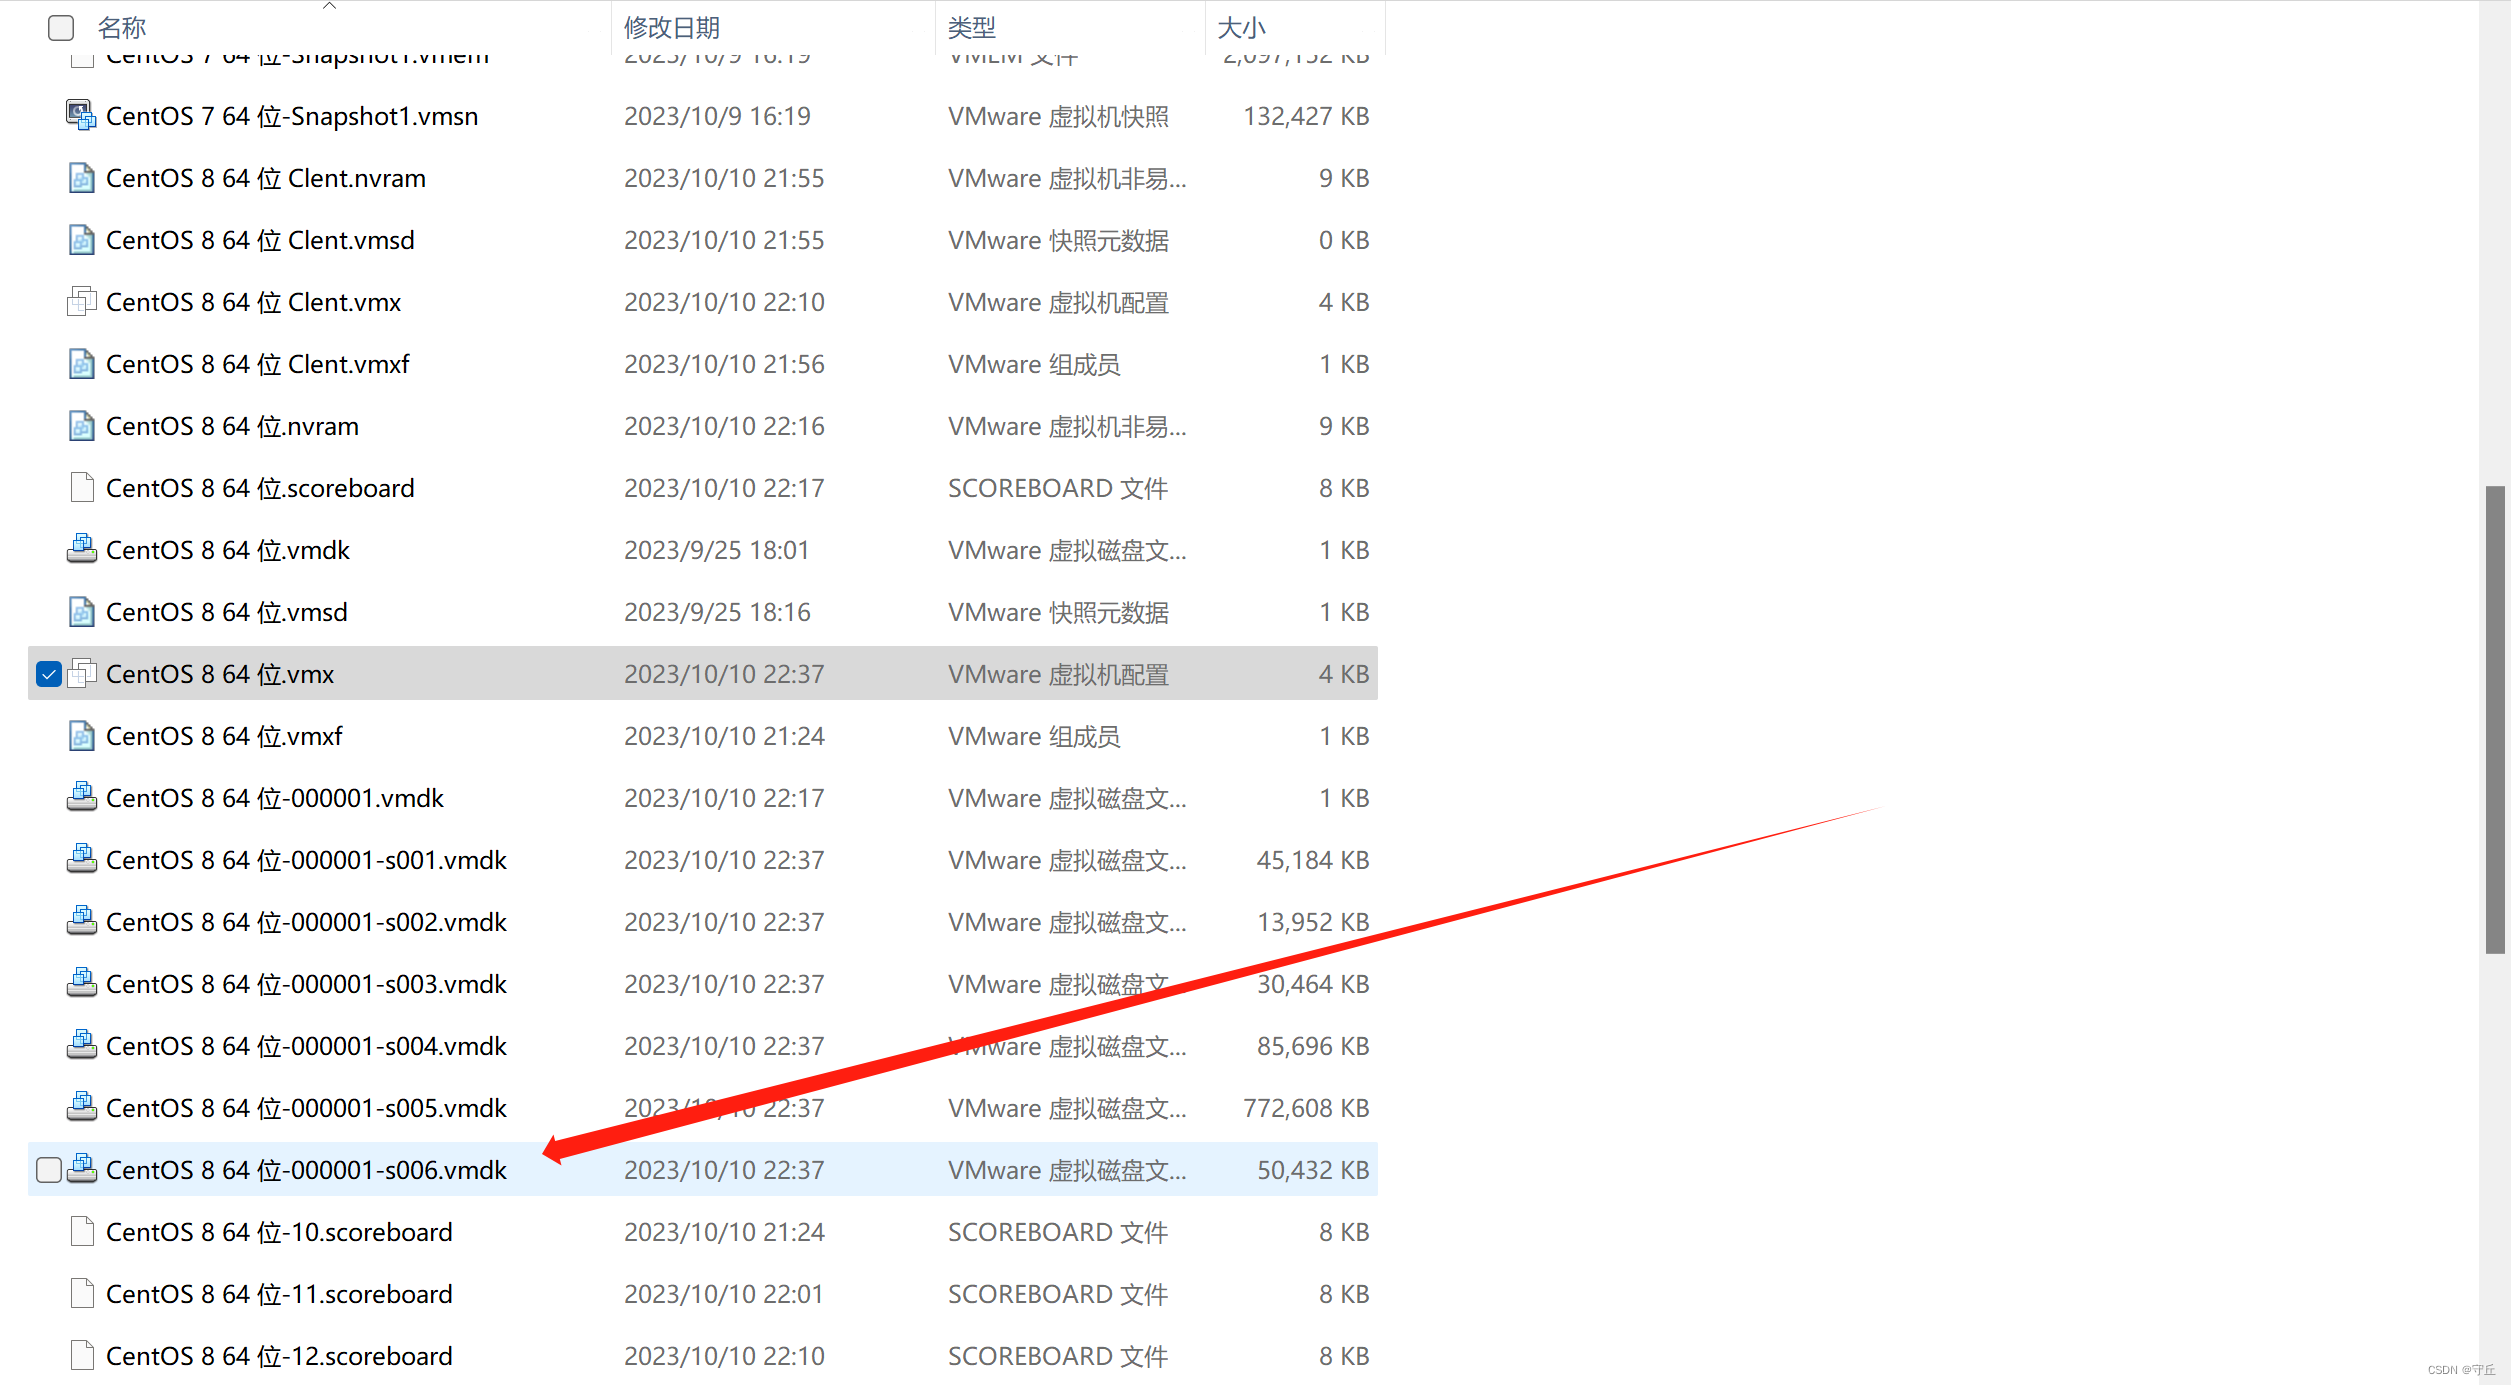The width and height of the screenshot is (2511, 1385).
Task: Select file CentOS 8 64 位-000001.vmdk
Action: 274,798
